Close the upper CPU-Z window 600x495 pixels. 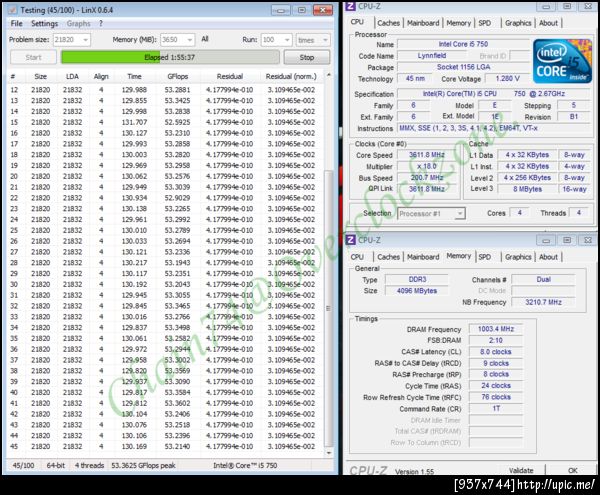coord(588,6)
